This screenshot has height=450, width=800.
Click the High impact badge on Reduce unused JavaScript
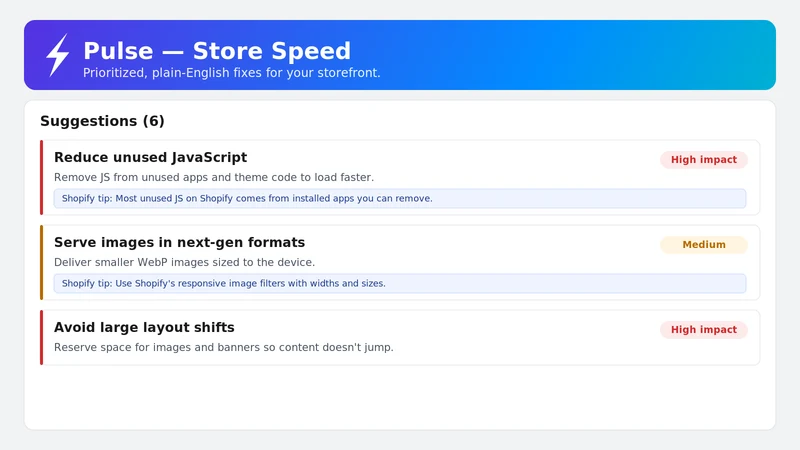click(x=704, y=160)
